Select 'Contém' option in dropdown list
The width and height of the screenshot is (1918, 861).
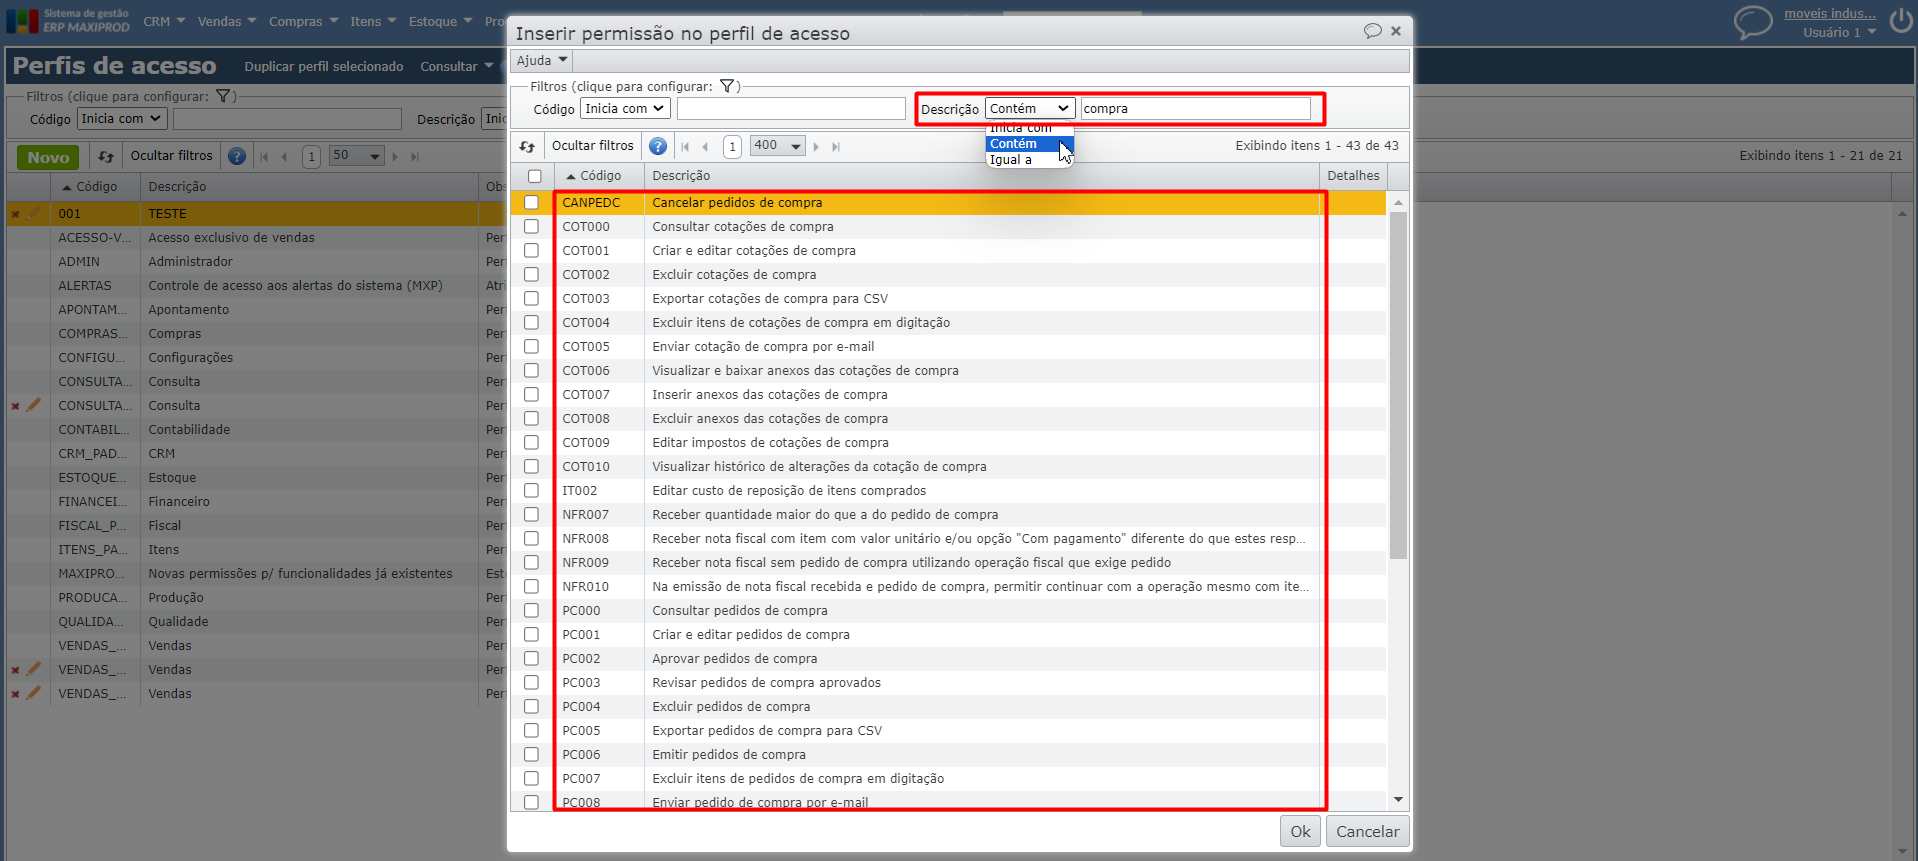pyautogui.click(x=1030, y=144)
